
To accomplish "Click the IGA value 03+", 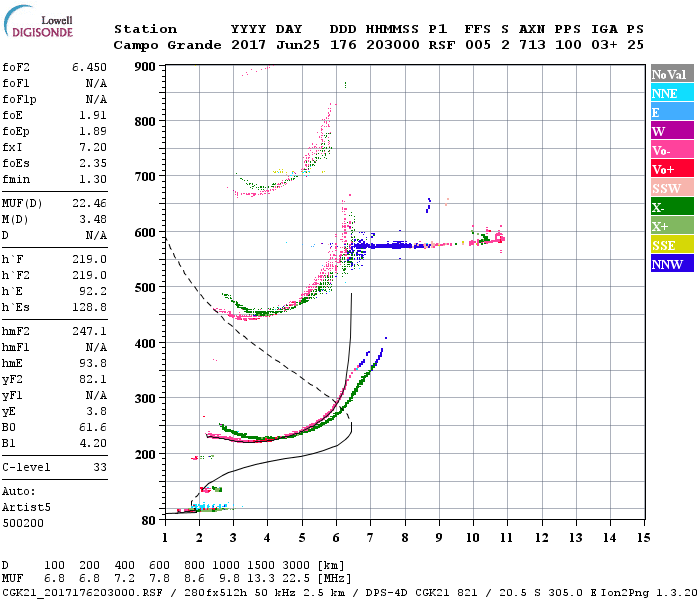I will pos(604,45).
